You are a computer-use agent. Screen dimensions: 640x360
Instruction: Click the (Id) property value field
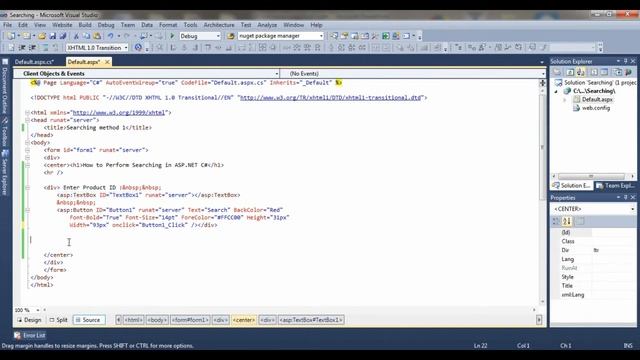(x=613, y=233)
